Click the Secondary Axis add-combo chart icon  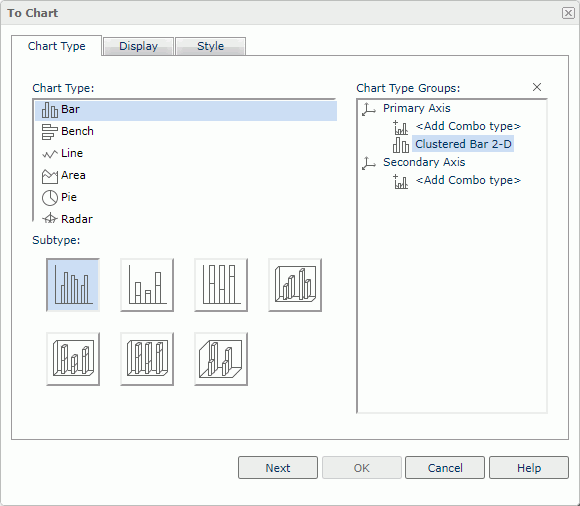coord(401,182)
